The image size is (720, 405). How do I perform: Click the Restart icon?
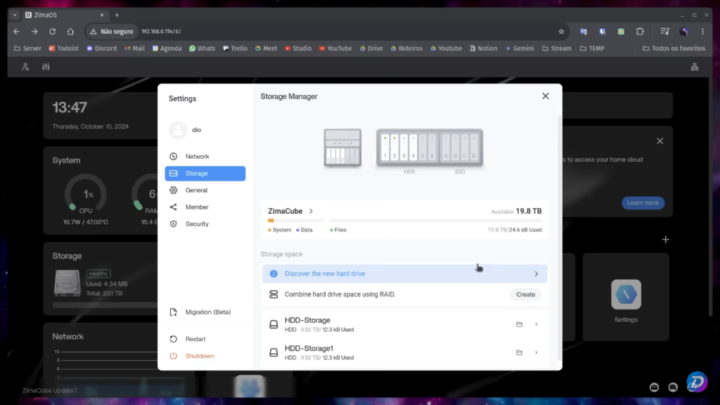click(x=174, y=339)
